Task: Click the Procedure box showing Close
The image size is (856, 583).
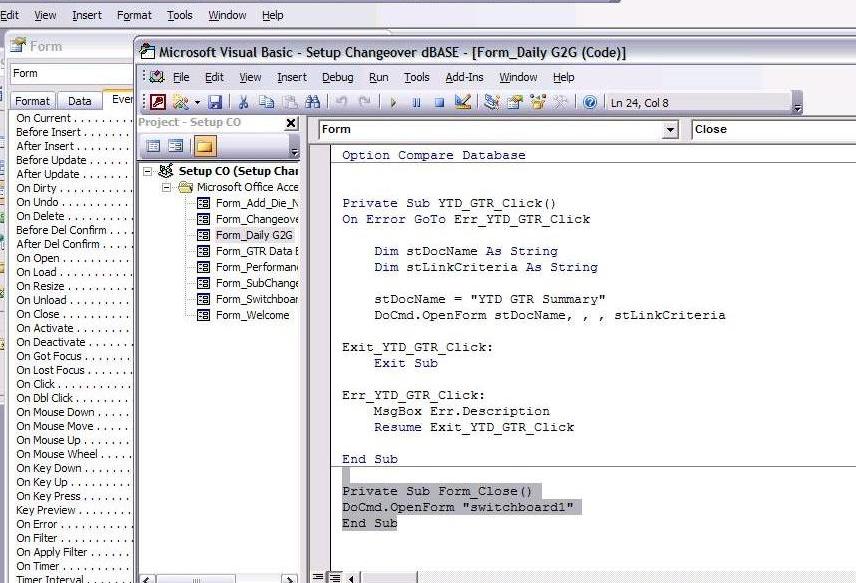Action: point(774,130)
